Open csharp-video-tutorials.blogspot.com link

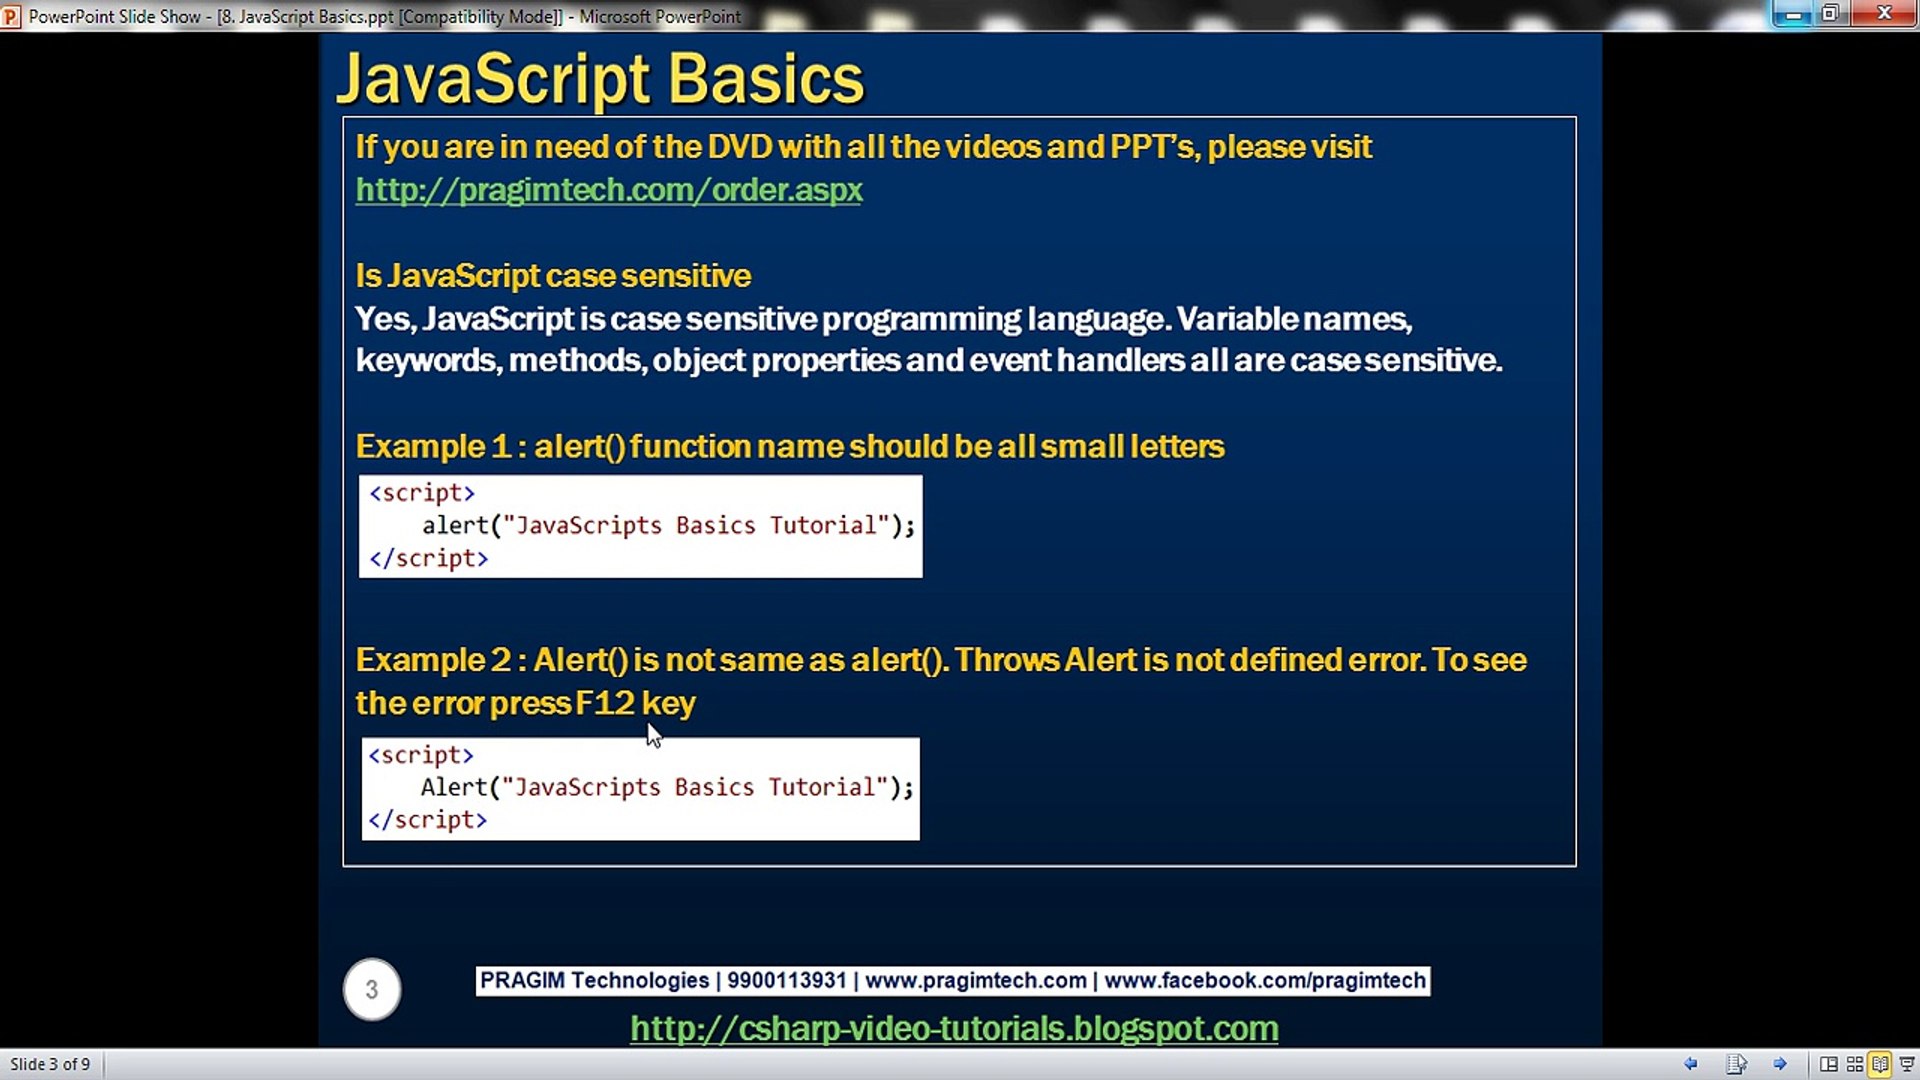tap(954, 1028)
